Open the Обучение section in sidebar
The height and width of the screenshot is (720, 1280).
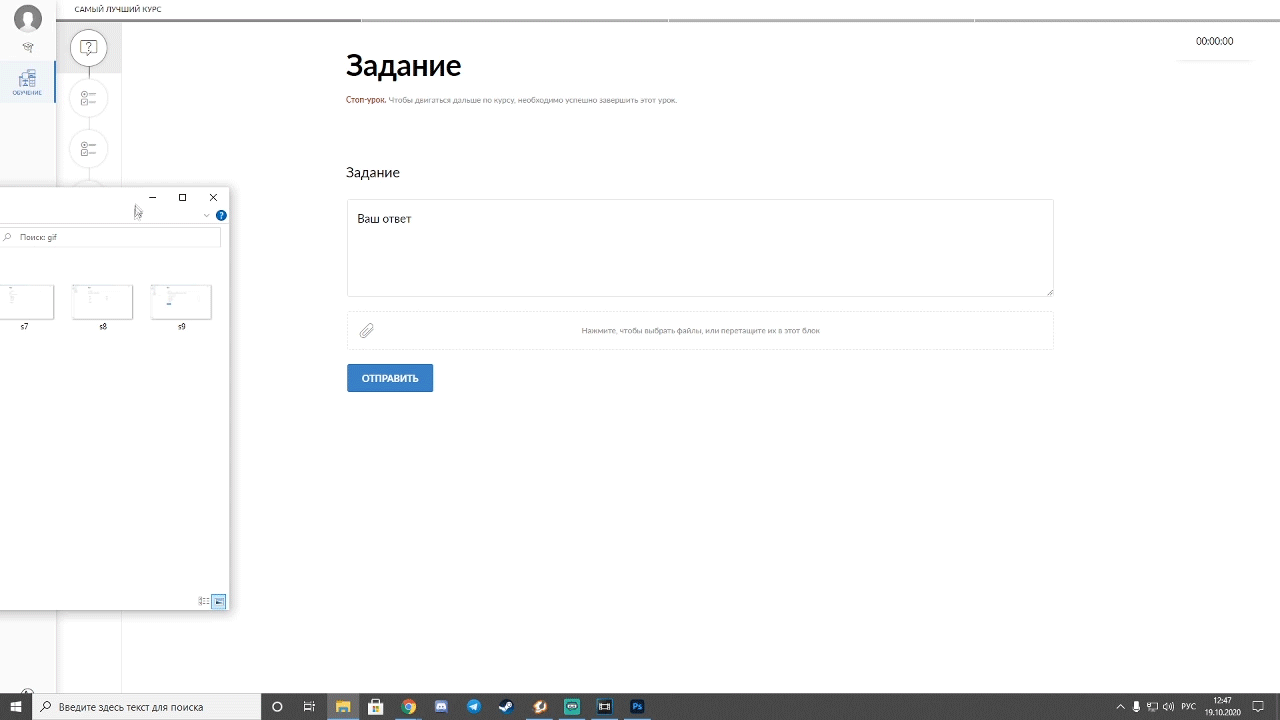click(x=27, y=82)
